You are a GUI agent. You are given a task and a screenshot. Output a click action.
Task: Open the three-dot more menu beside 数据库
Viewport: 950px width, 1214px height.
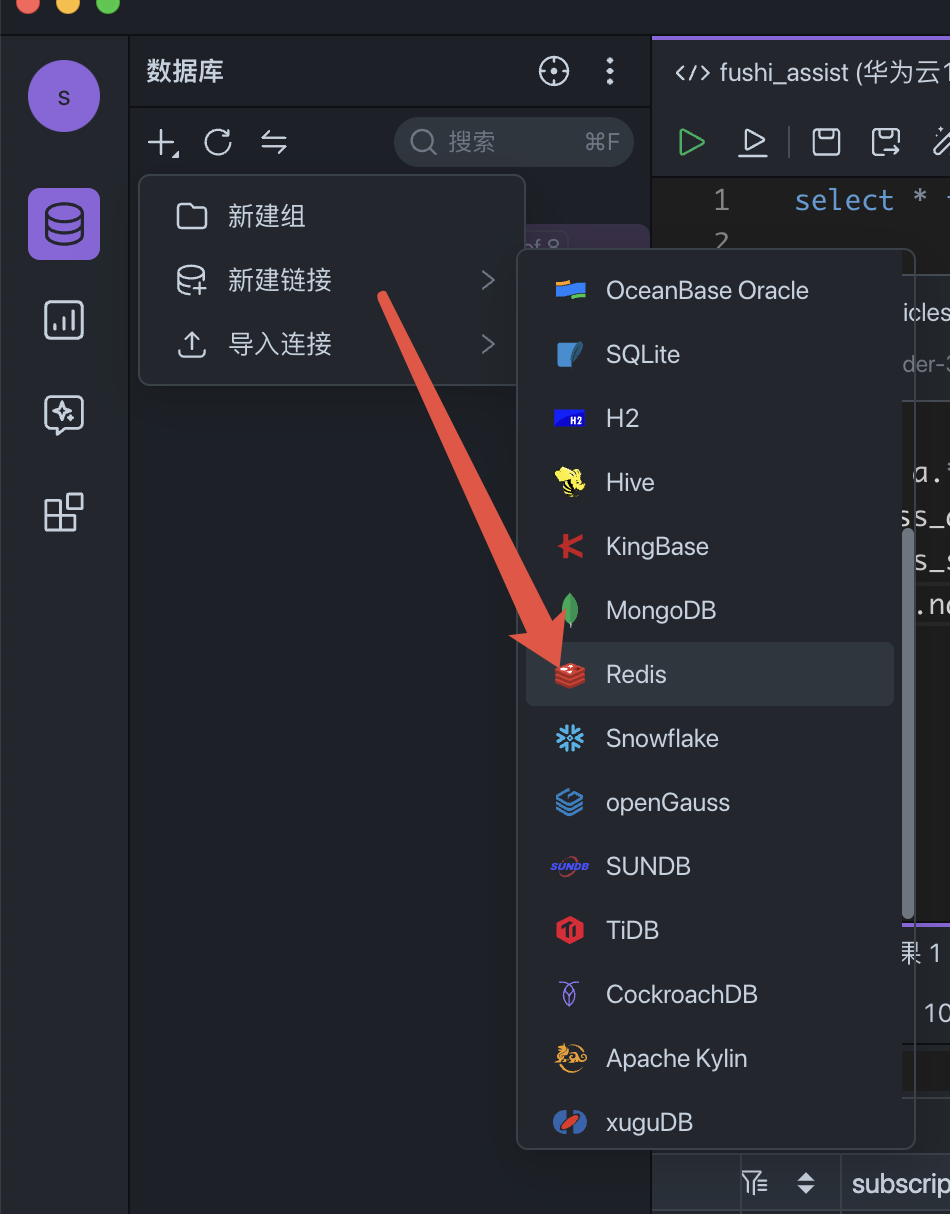coord(610,71)
